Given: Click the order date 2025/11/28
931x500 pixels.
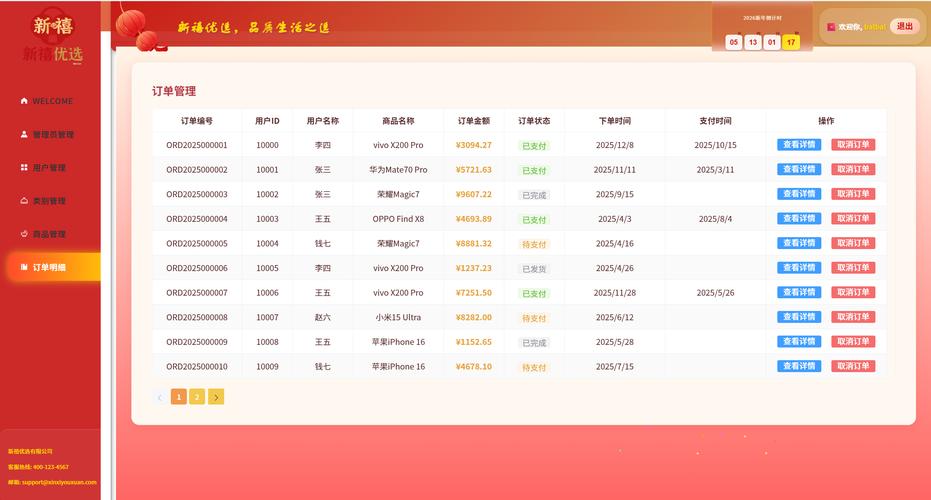Looking at the screenshot, I should coord(615,293).
